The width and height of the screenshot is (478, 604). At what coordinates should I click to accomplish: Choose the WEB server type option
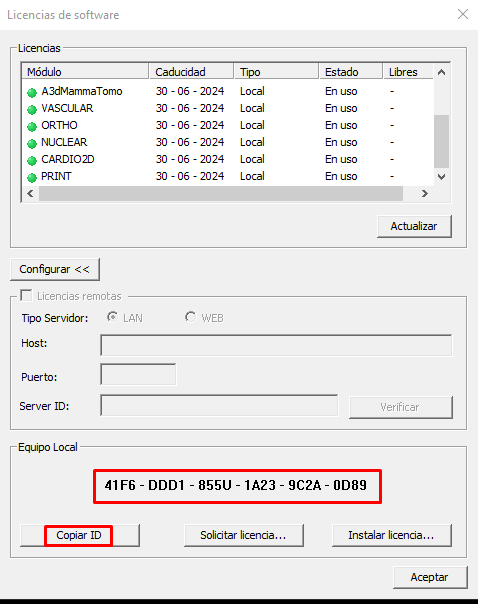pos(190,317)
